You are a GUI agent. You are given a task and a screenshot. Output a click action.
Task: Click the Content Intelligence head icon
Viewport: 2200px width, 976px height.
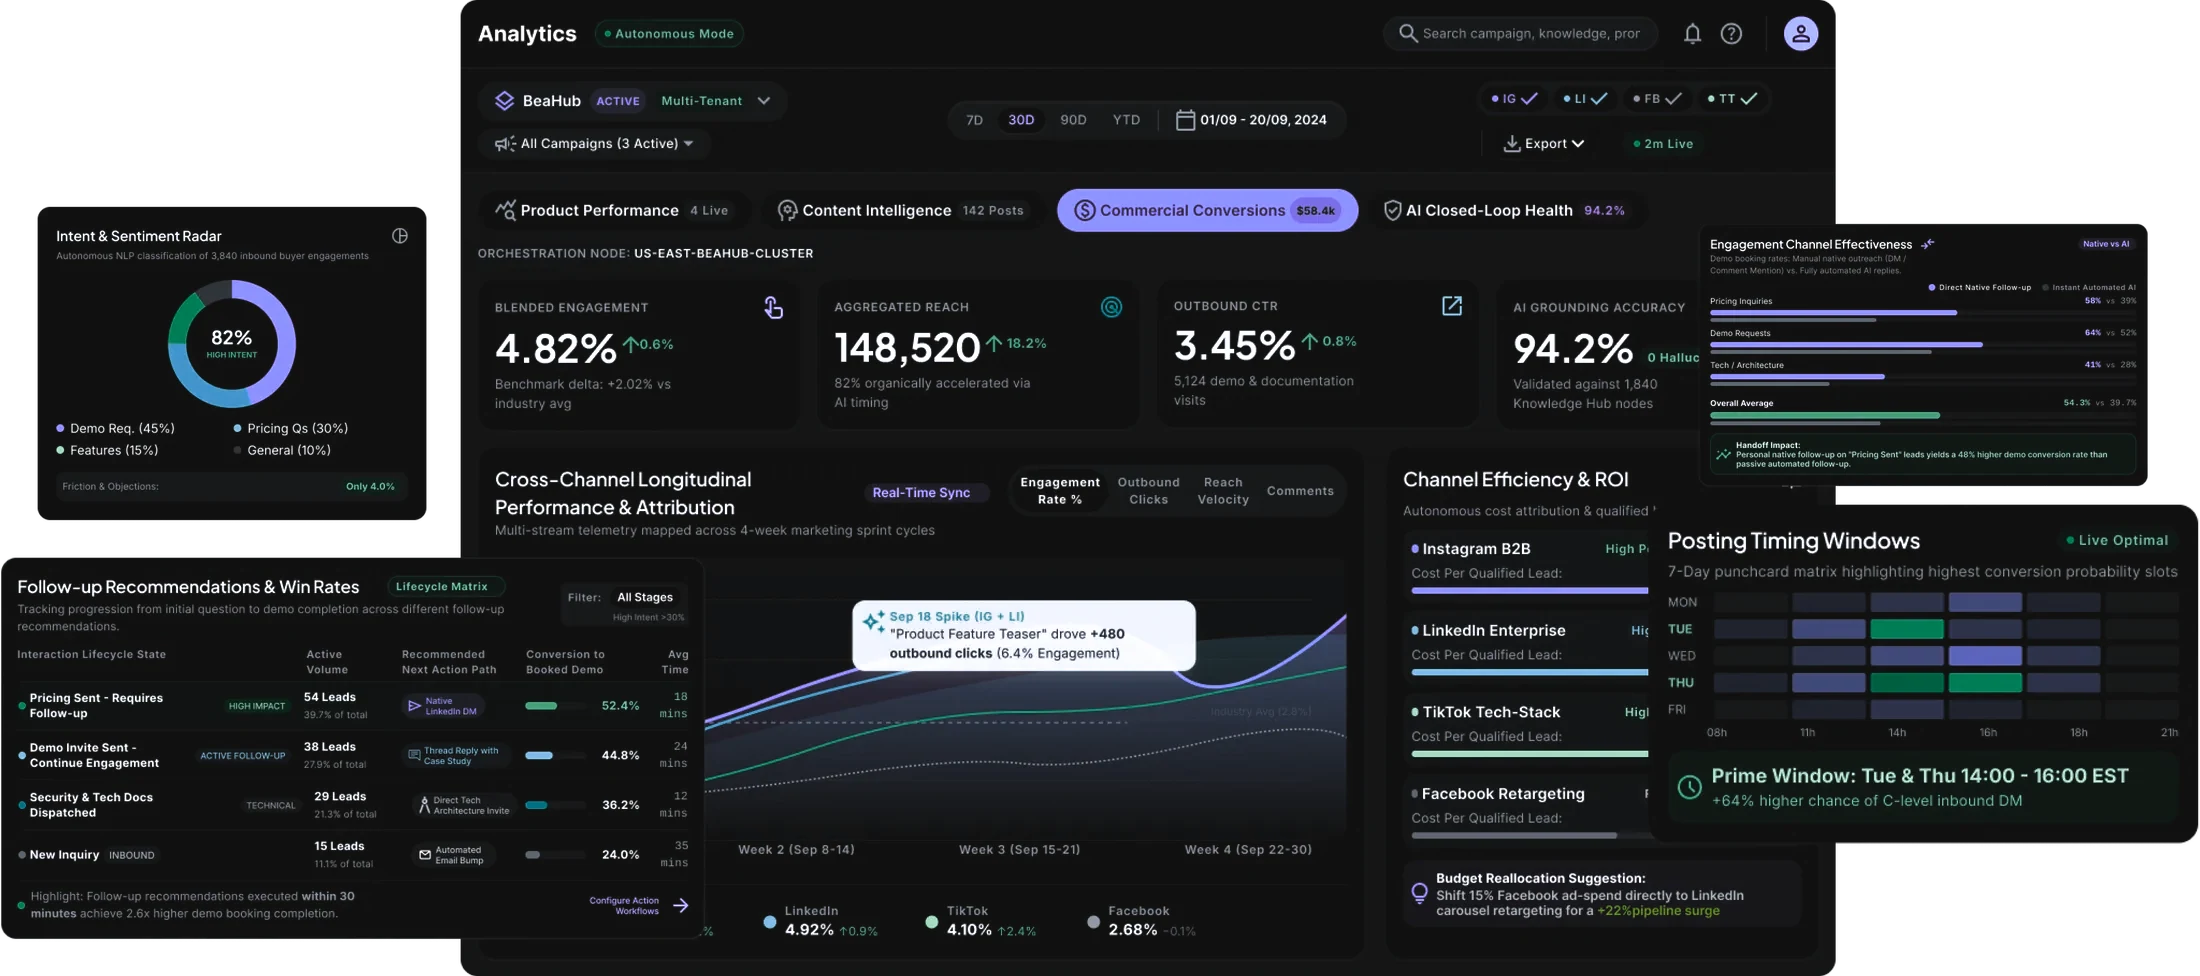(x=788, y=210)
